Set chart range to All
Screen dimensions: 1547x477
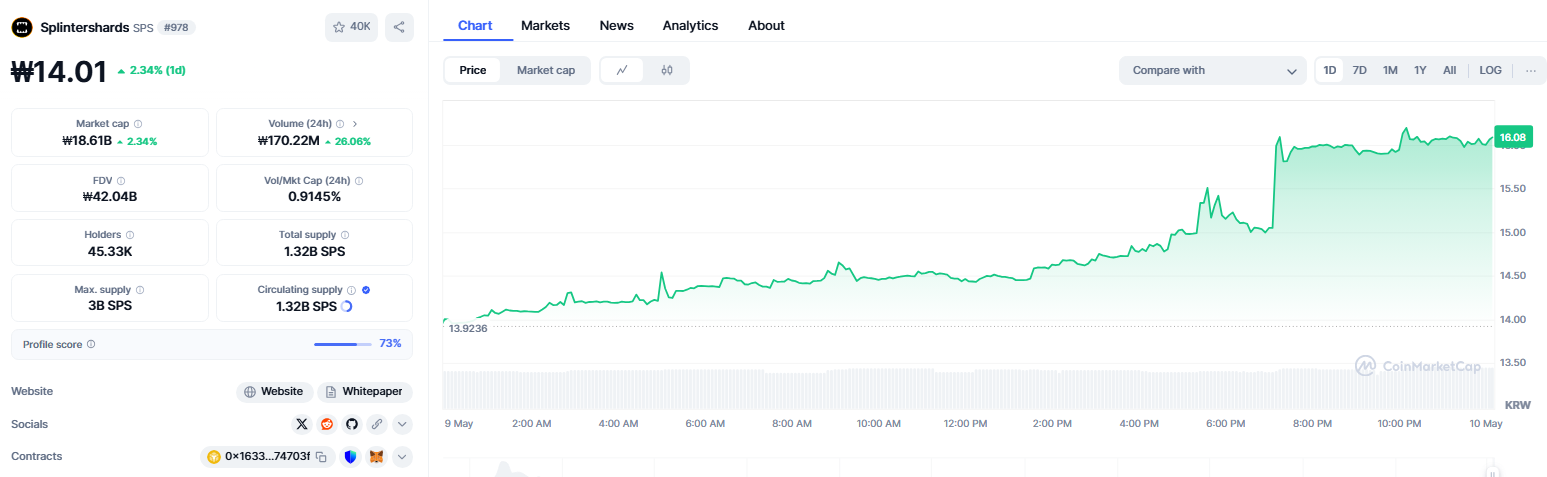coord(1449,70)
